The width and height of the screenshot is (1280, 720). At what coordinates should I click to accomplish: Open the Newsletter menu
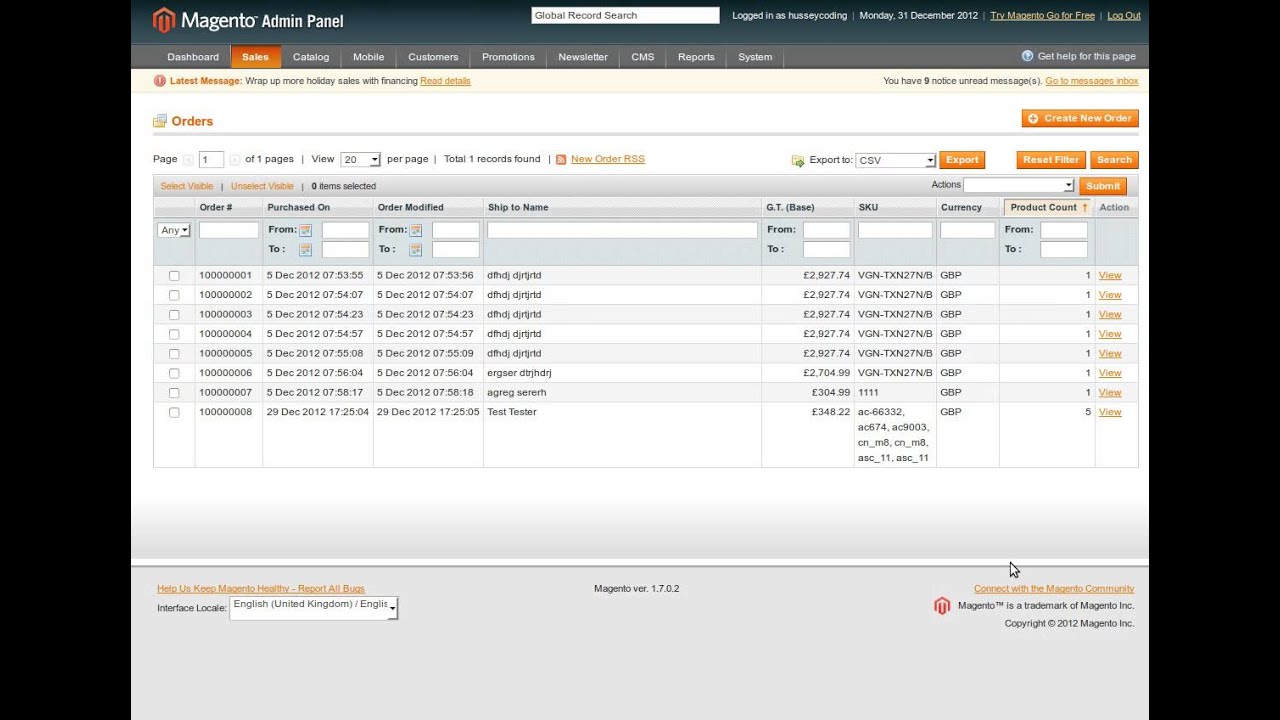(x=583, y=57)
